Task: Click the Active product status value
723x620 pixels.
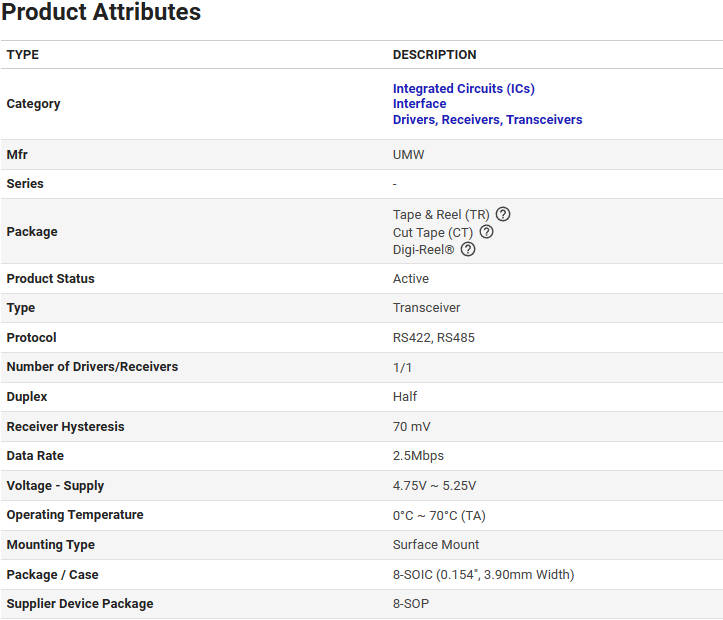Action: (411, 279)
